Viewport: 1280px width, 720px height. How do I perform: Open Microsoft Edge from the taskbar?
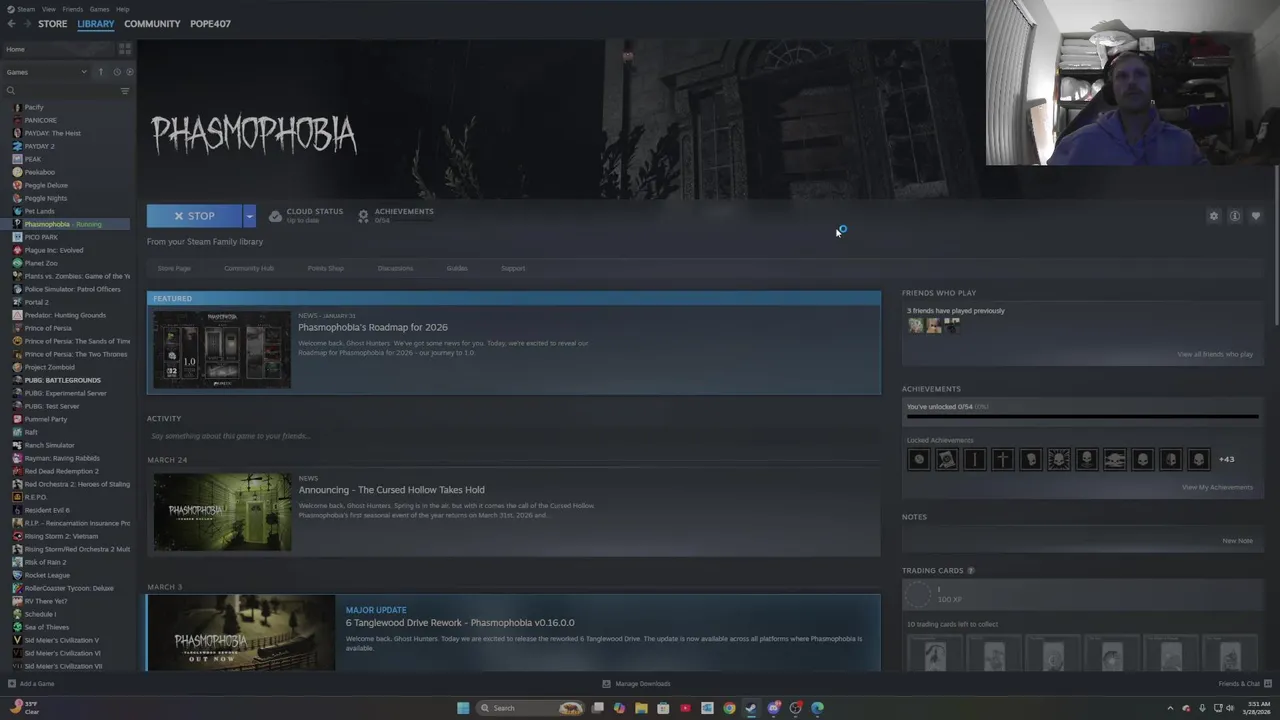[817, 708]
